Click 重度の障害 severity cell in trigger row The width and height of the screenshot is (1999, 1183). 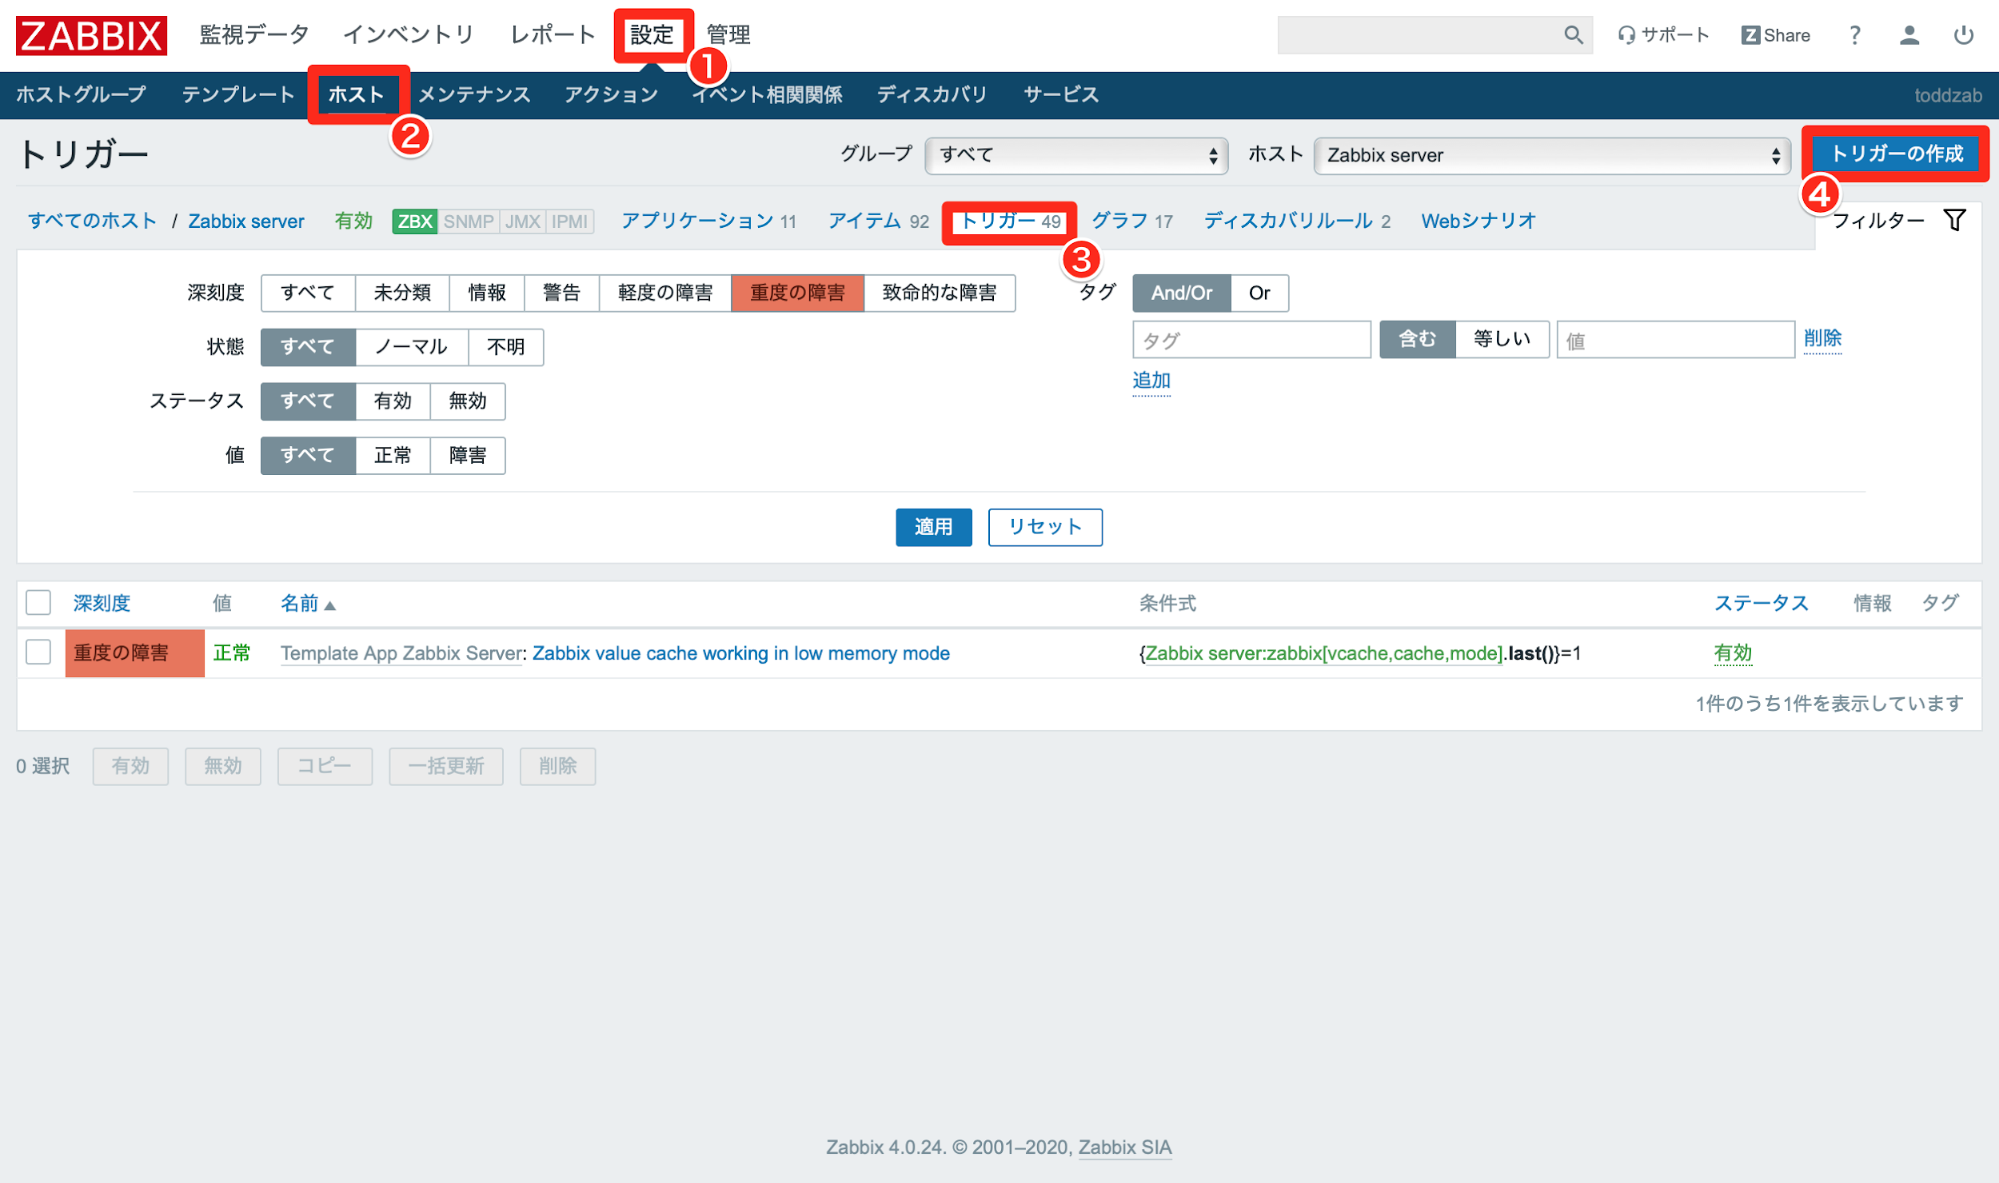[x=134, y=653]
